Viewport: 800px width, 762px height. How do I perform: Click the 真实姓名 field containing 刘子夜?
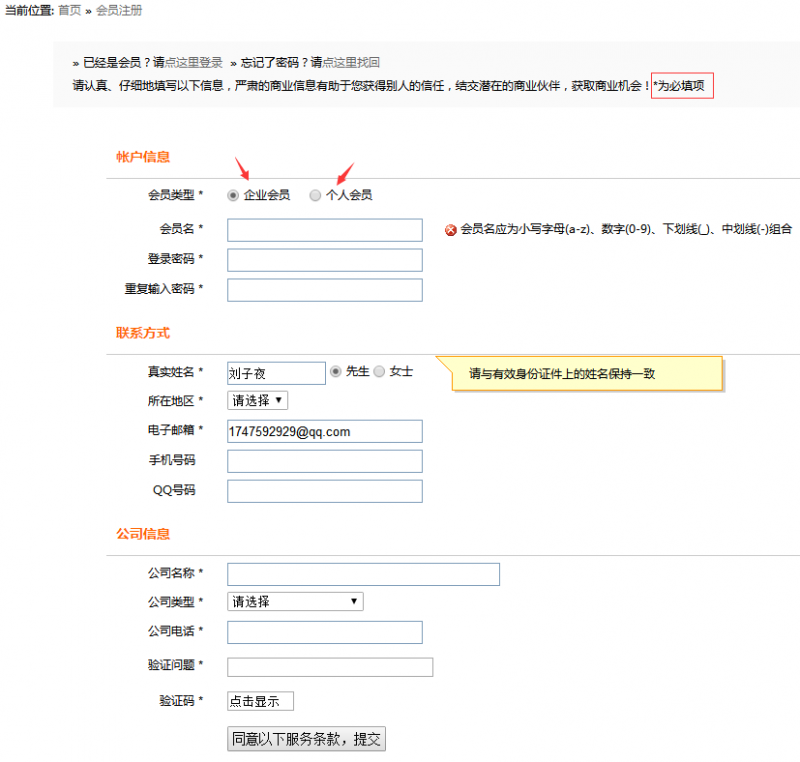tap(277, 373)
